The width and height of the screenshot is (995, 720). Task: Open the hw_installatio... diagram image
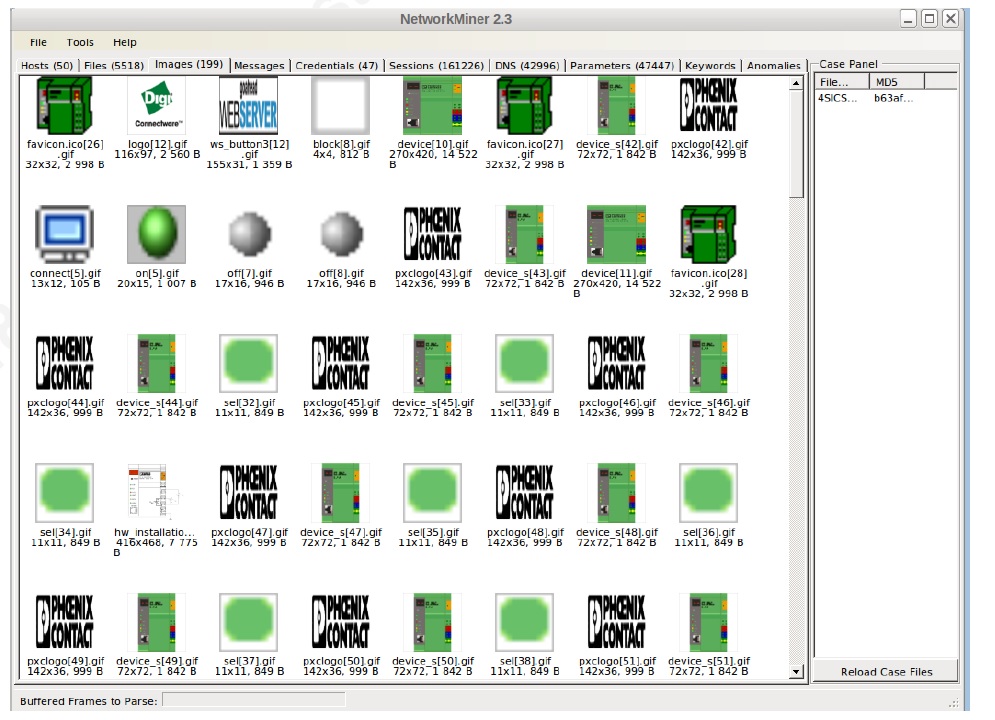157,493
